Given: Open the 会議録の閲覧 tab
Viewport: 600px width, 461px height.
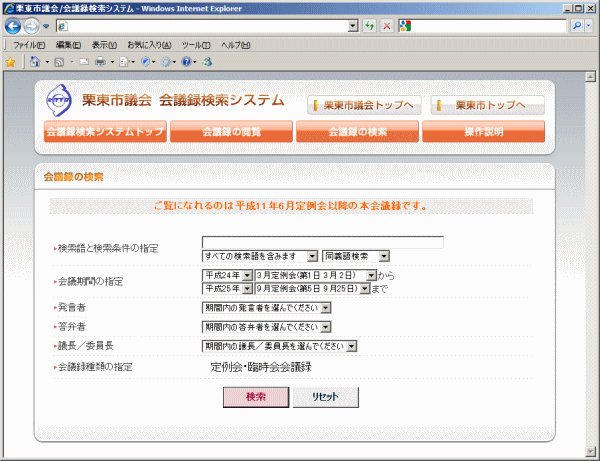Looking at the screenshot, I should tap(232, 132).
